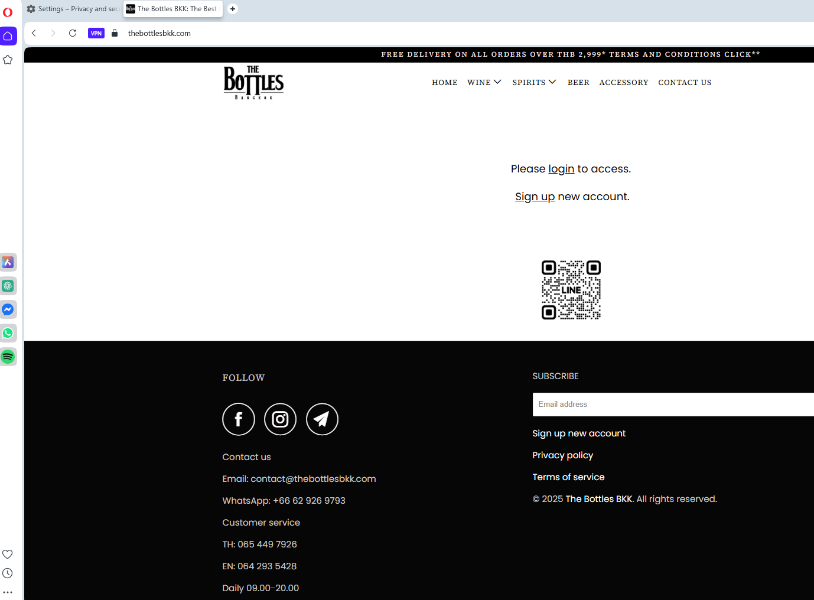Screen dimensions: 814x600
Task: Launch Messenger from the sidebar
Action: click(8, 309)
